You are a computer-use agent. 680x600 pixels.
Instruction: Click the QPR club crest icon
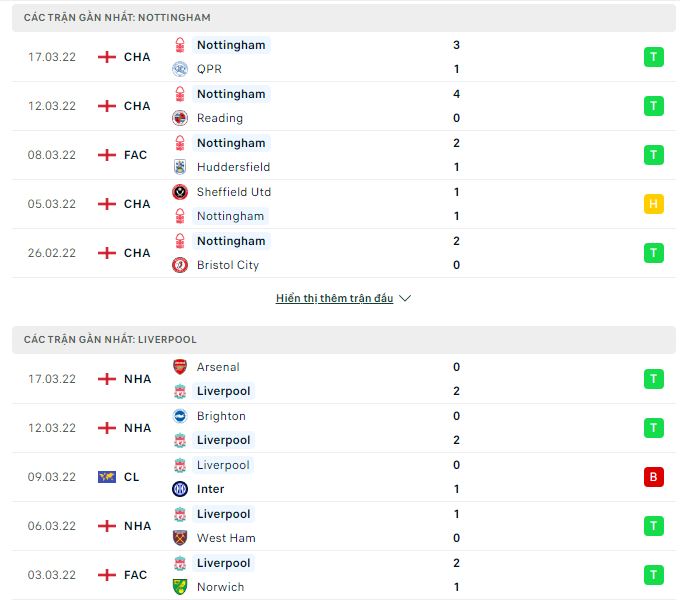coord(180,69)
